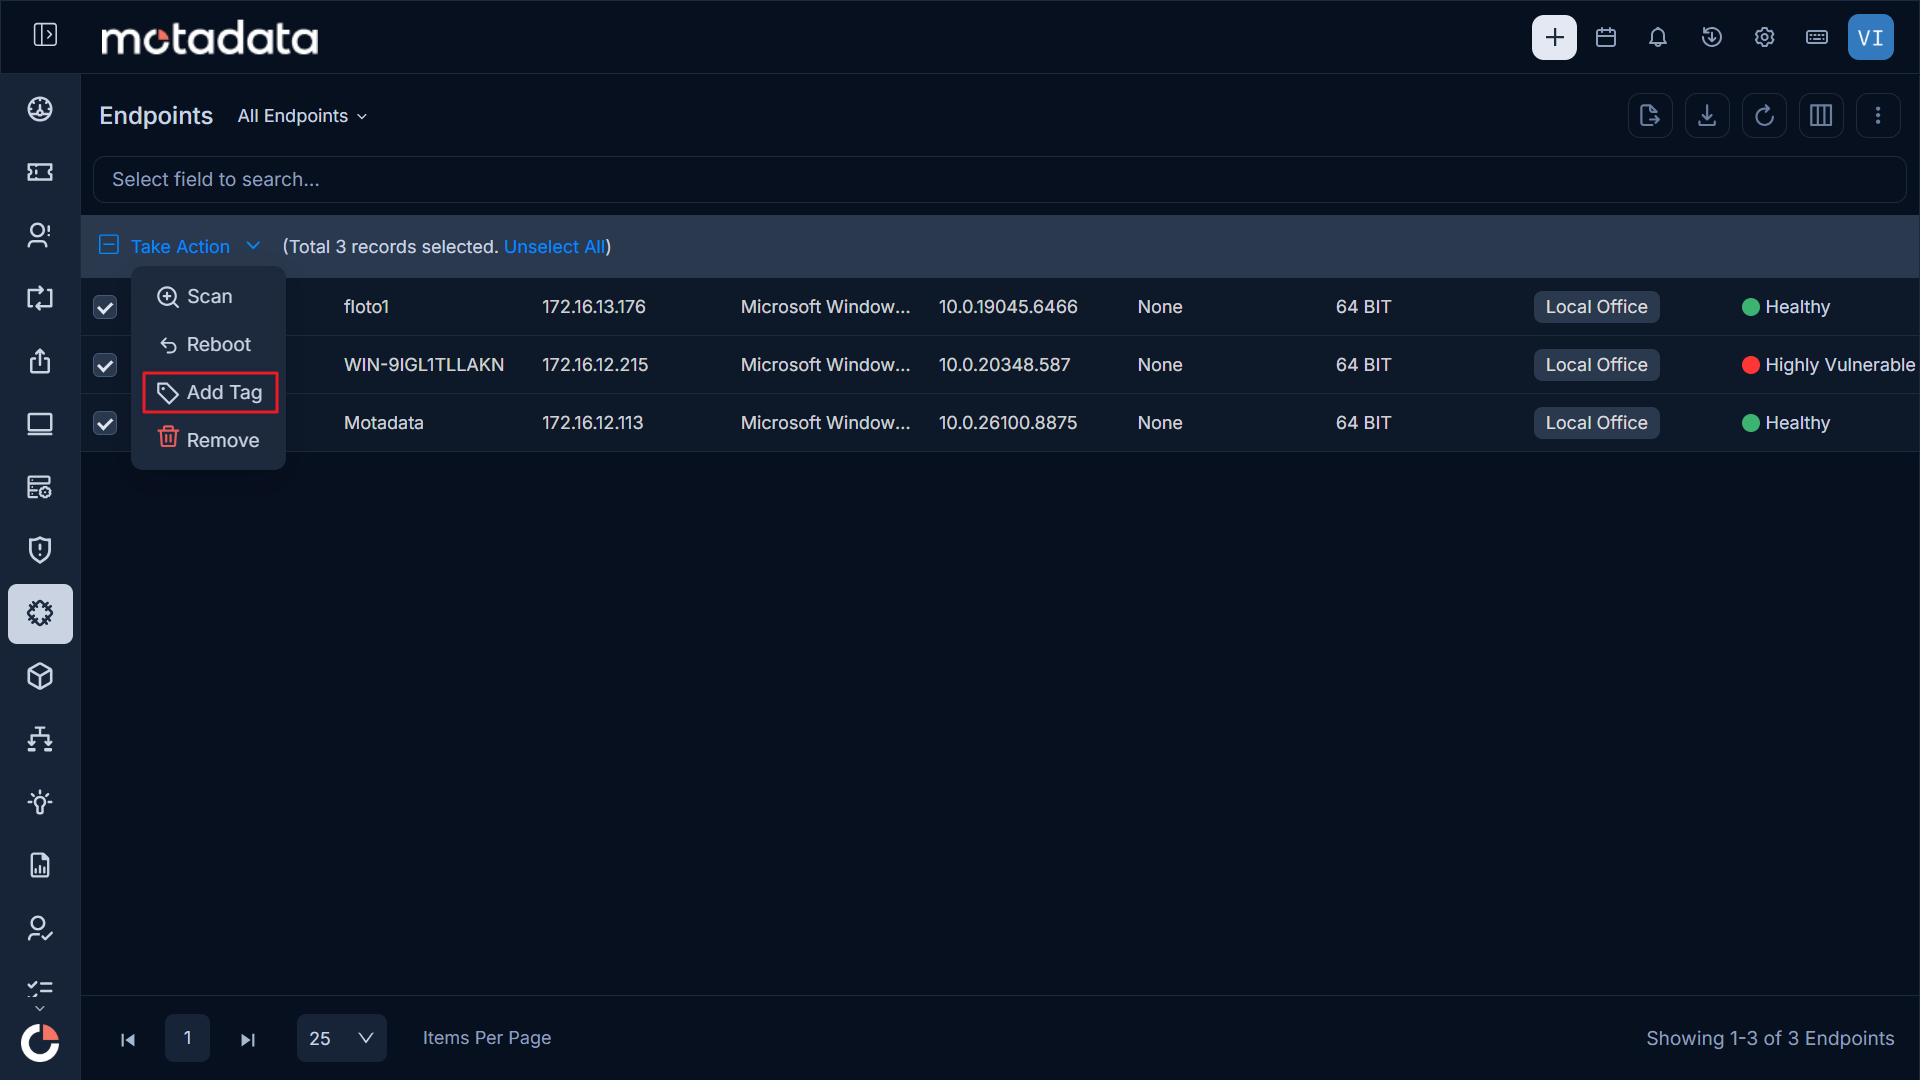Open the 25 items per page dropdown

pyautogui.click(x=341, y=1038)
